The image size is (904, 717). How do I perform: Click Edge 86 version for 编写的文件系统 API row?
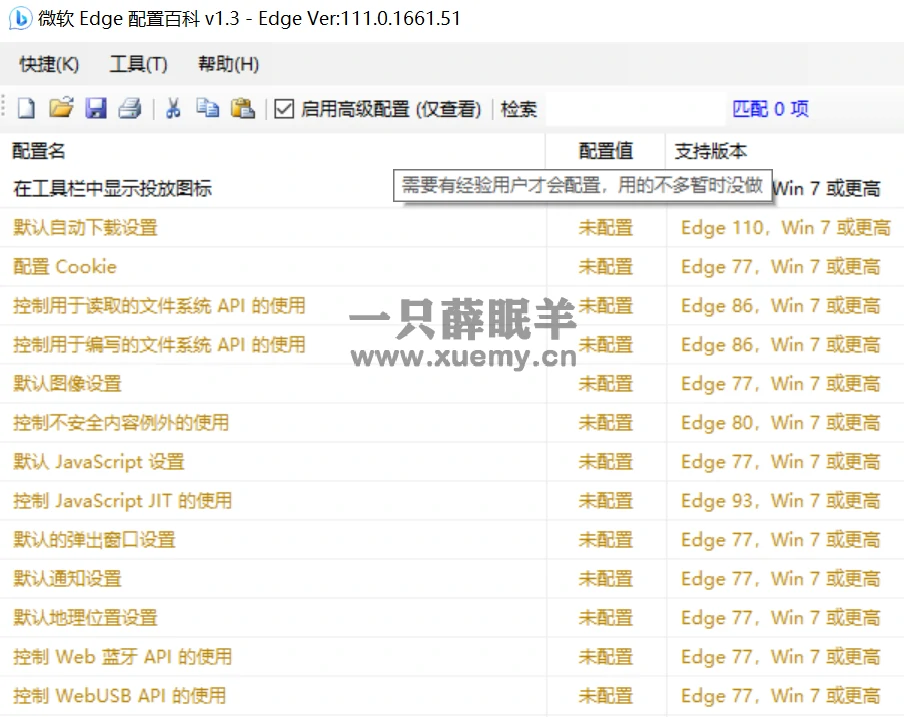click(x=781, y=345)
